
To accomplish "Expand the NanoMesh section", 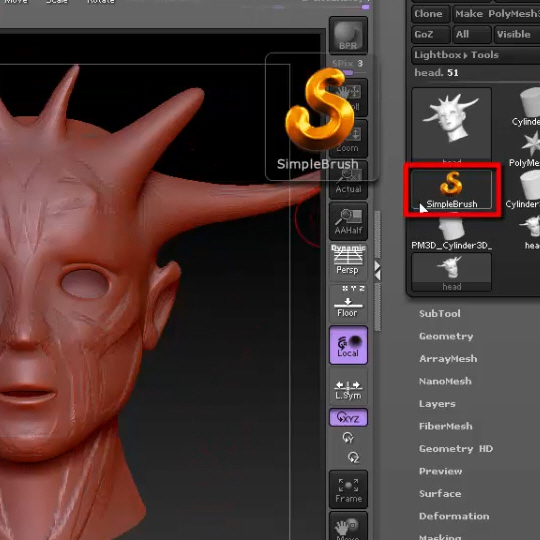I will coord(445,381).
